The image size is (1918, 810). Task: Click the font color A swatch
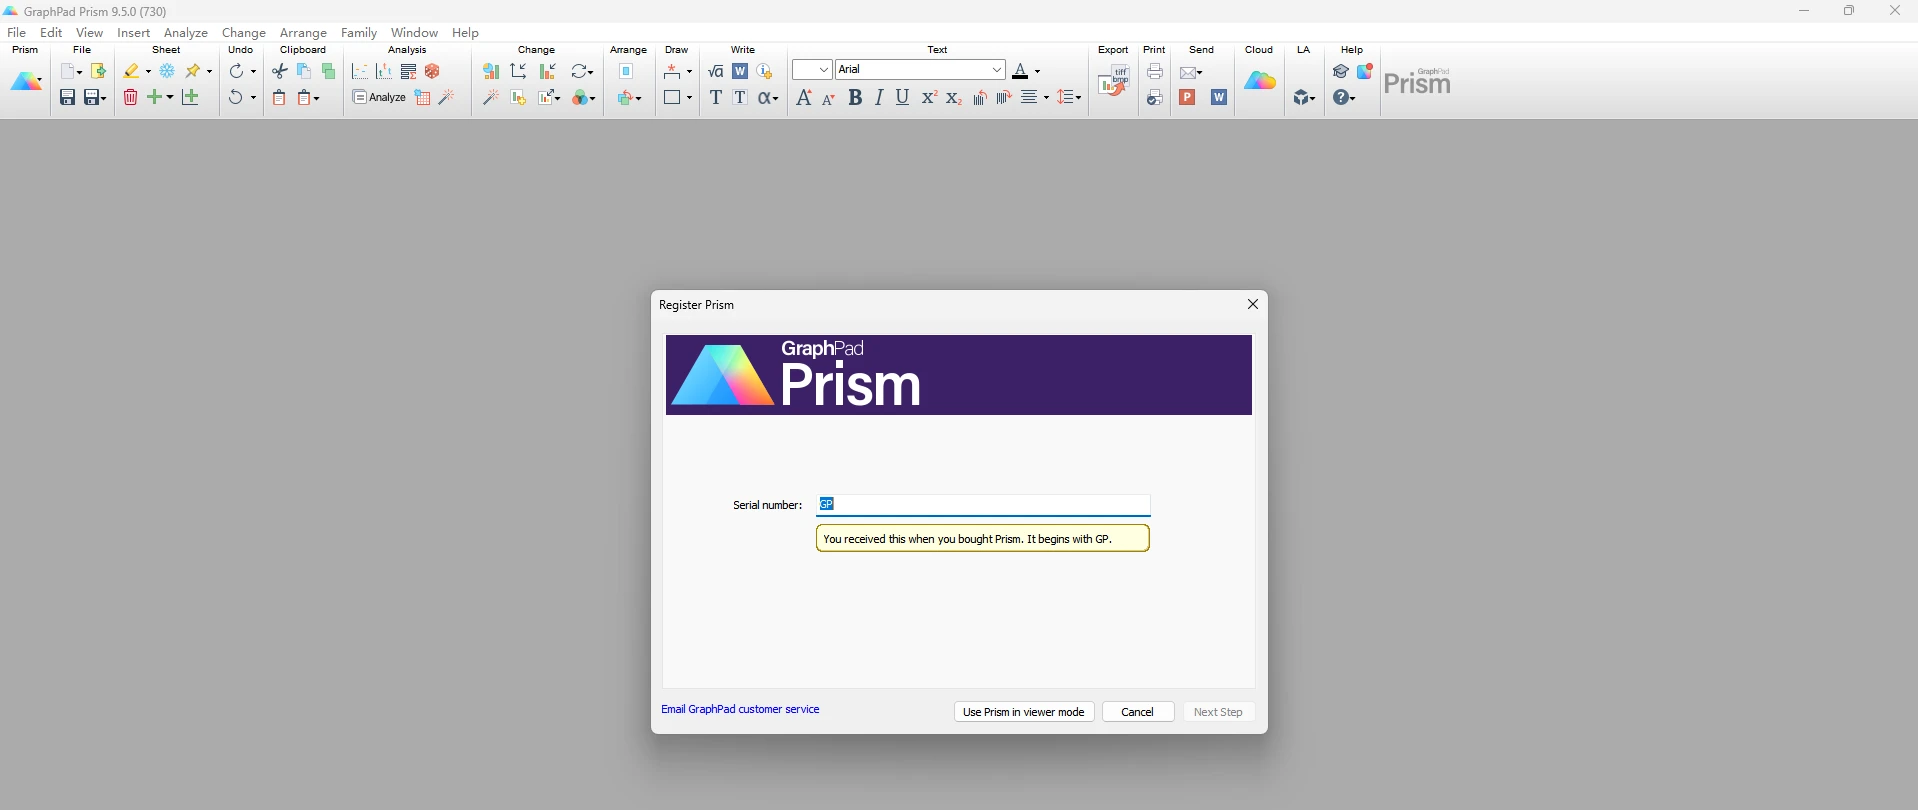(1020, 71)
